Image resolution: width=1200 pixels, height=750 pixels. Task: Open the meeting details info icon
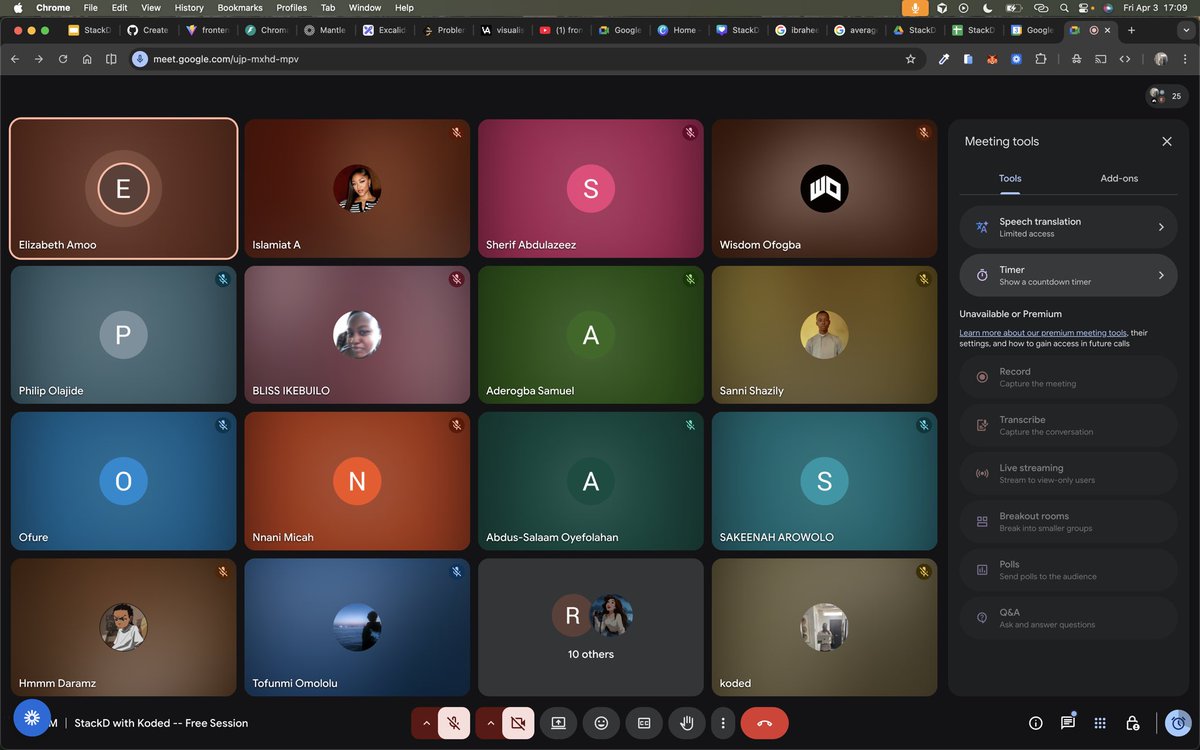(1036, 723)
